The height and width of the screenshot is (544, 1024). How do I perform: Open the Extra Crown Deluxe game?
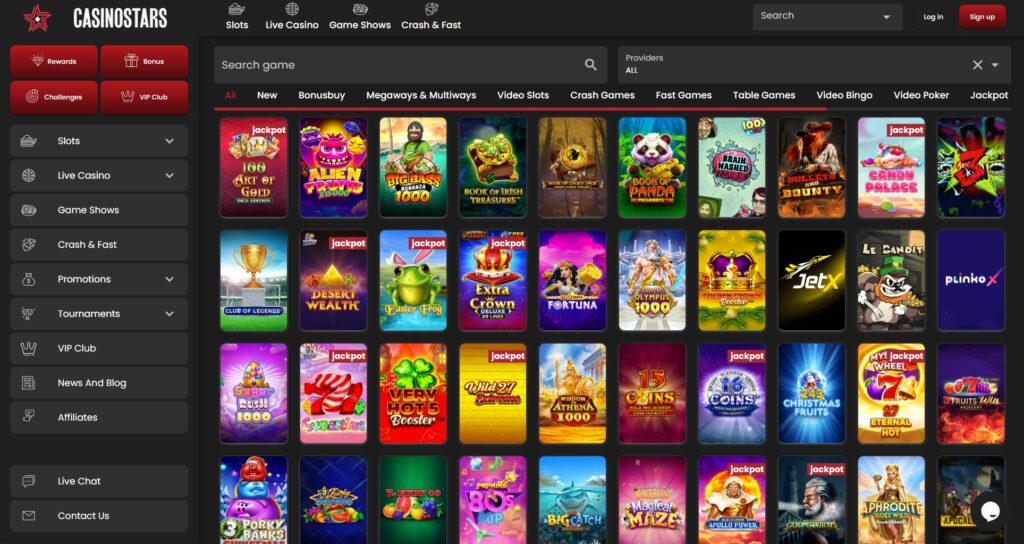[492, 280]
